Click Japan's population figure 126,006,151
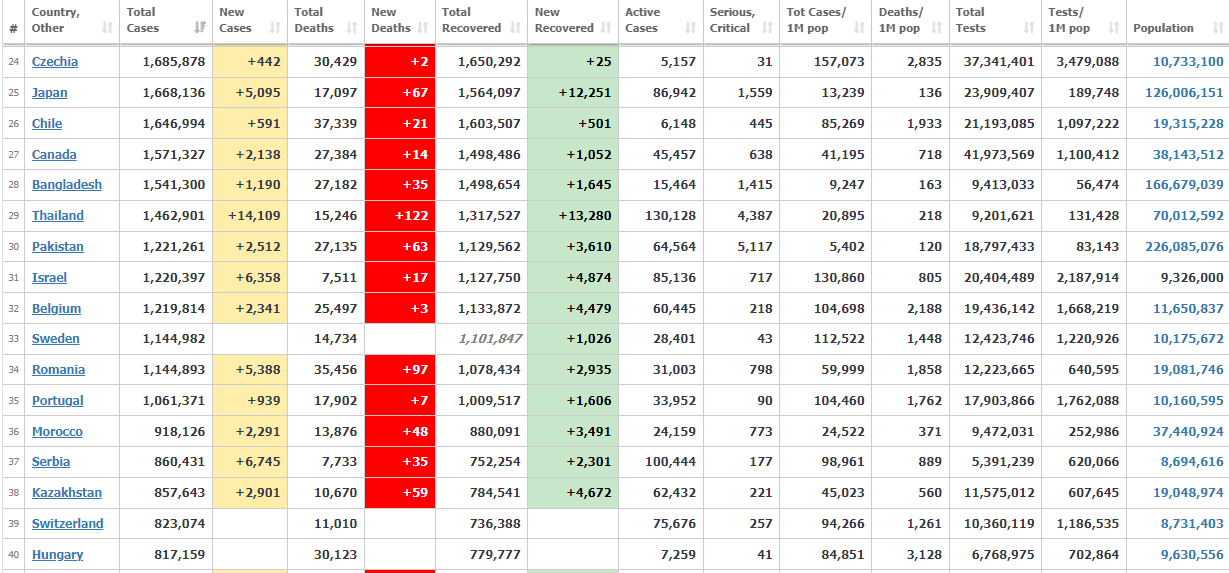 (x=1187, y=93)
